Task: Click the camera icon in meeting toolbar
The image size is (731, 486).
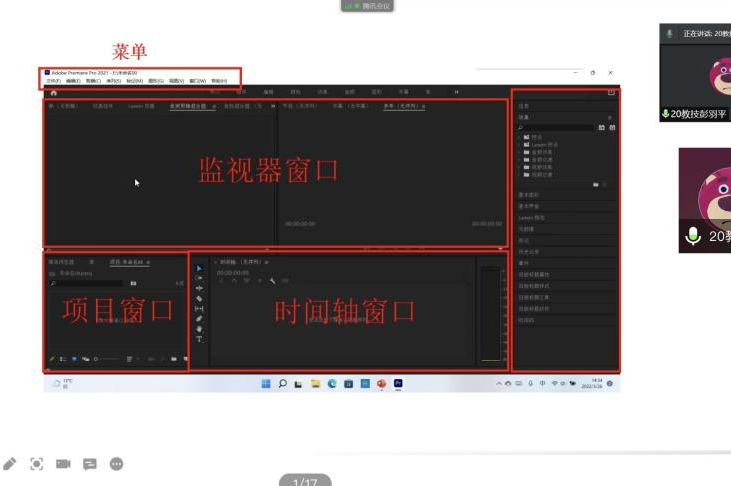Action: pyautogui.click(x=63, y=464)
